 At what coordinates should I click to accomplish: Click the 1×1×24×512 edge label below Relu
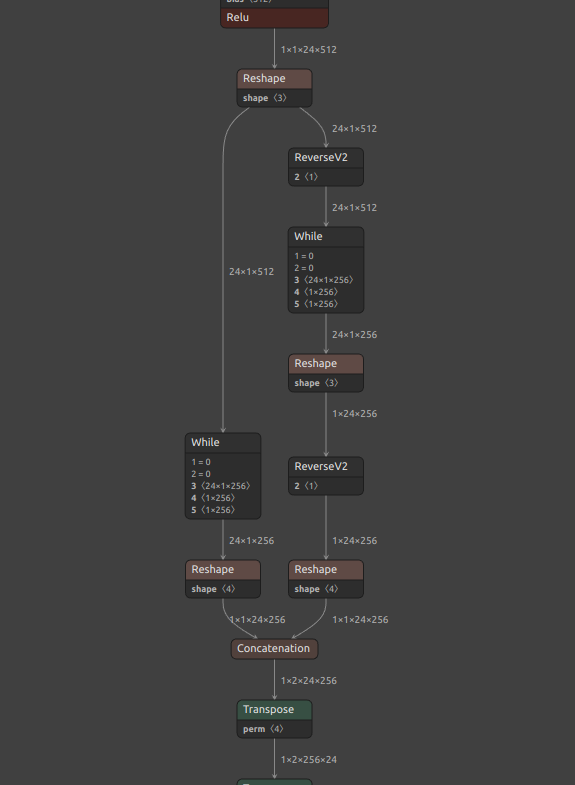coord(309,50)
